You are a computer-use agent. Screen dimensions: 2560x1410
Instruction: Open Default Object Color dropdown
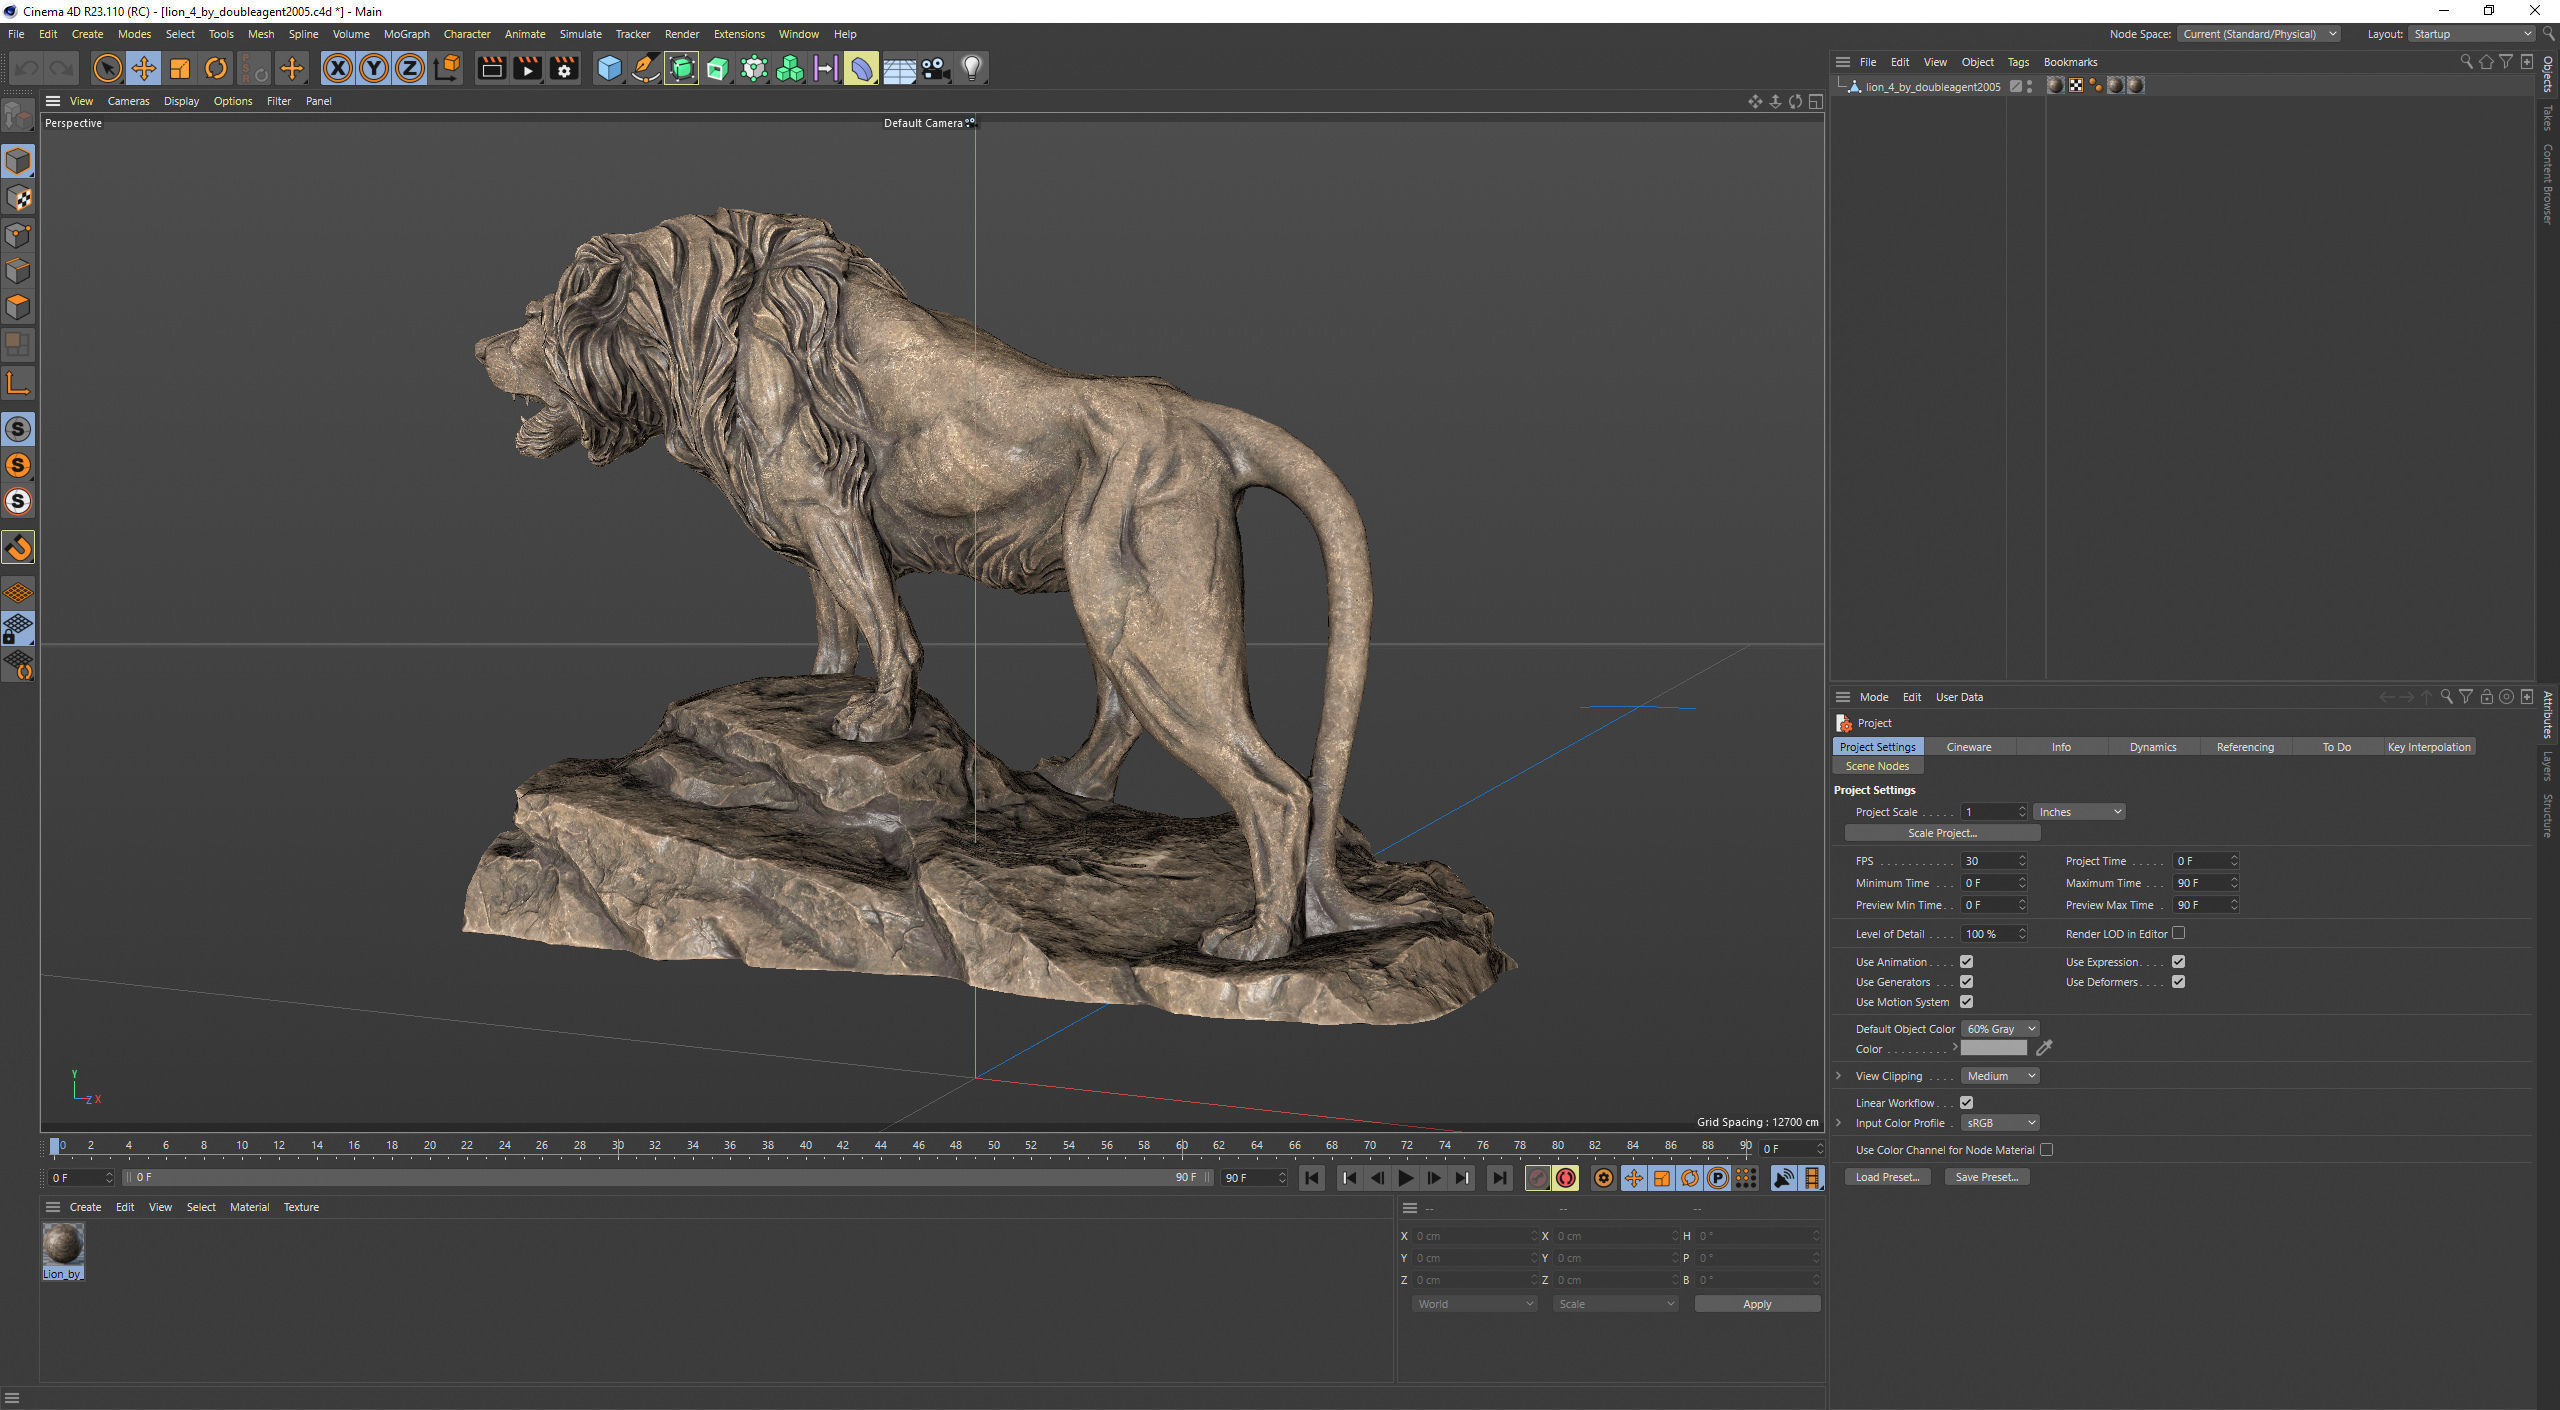[x=2000, y=1029]
